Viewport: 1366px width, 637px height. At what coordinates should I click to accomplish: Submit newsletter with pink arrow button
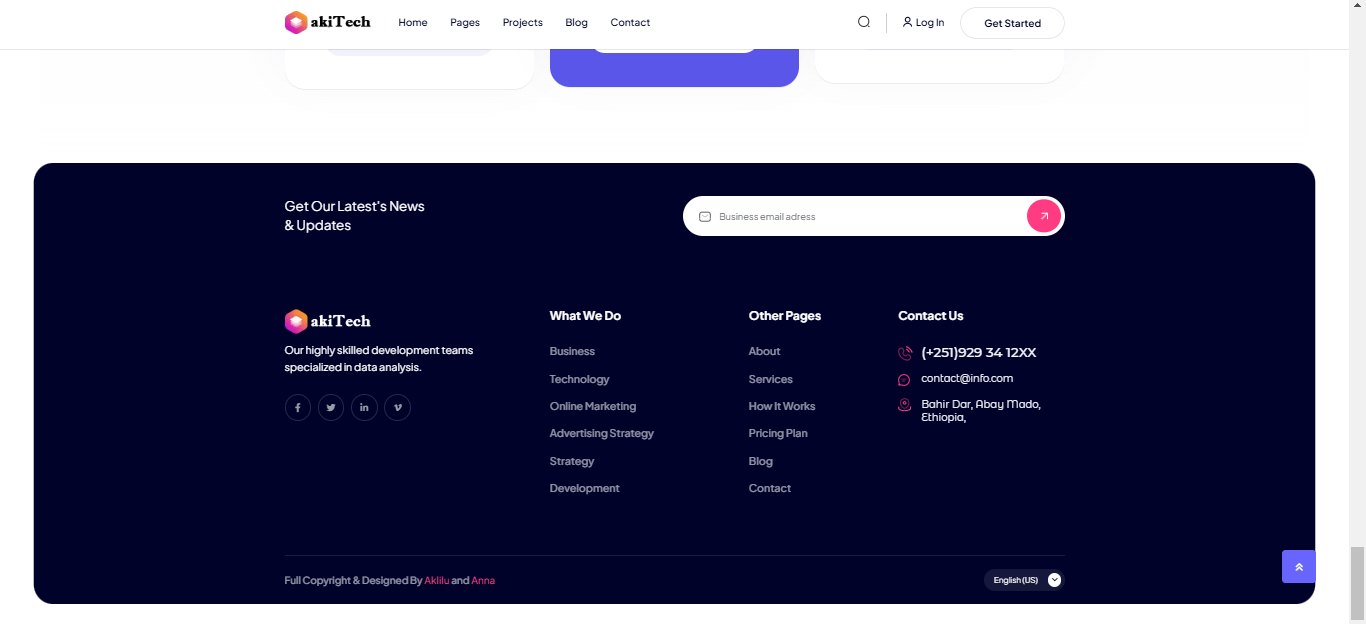point(1044,216)
